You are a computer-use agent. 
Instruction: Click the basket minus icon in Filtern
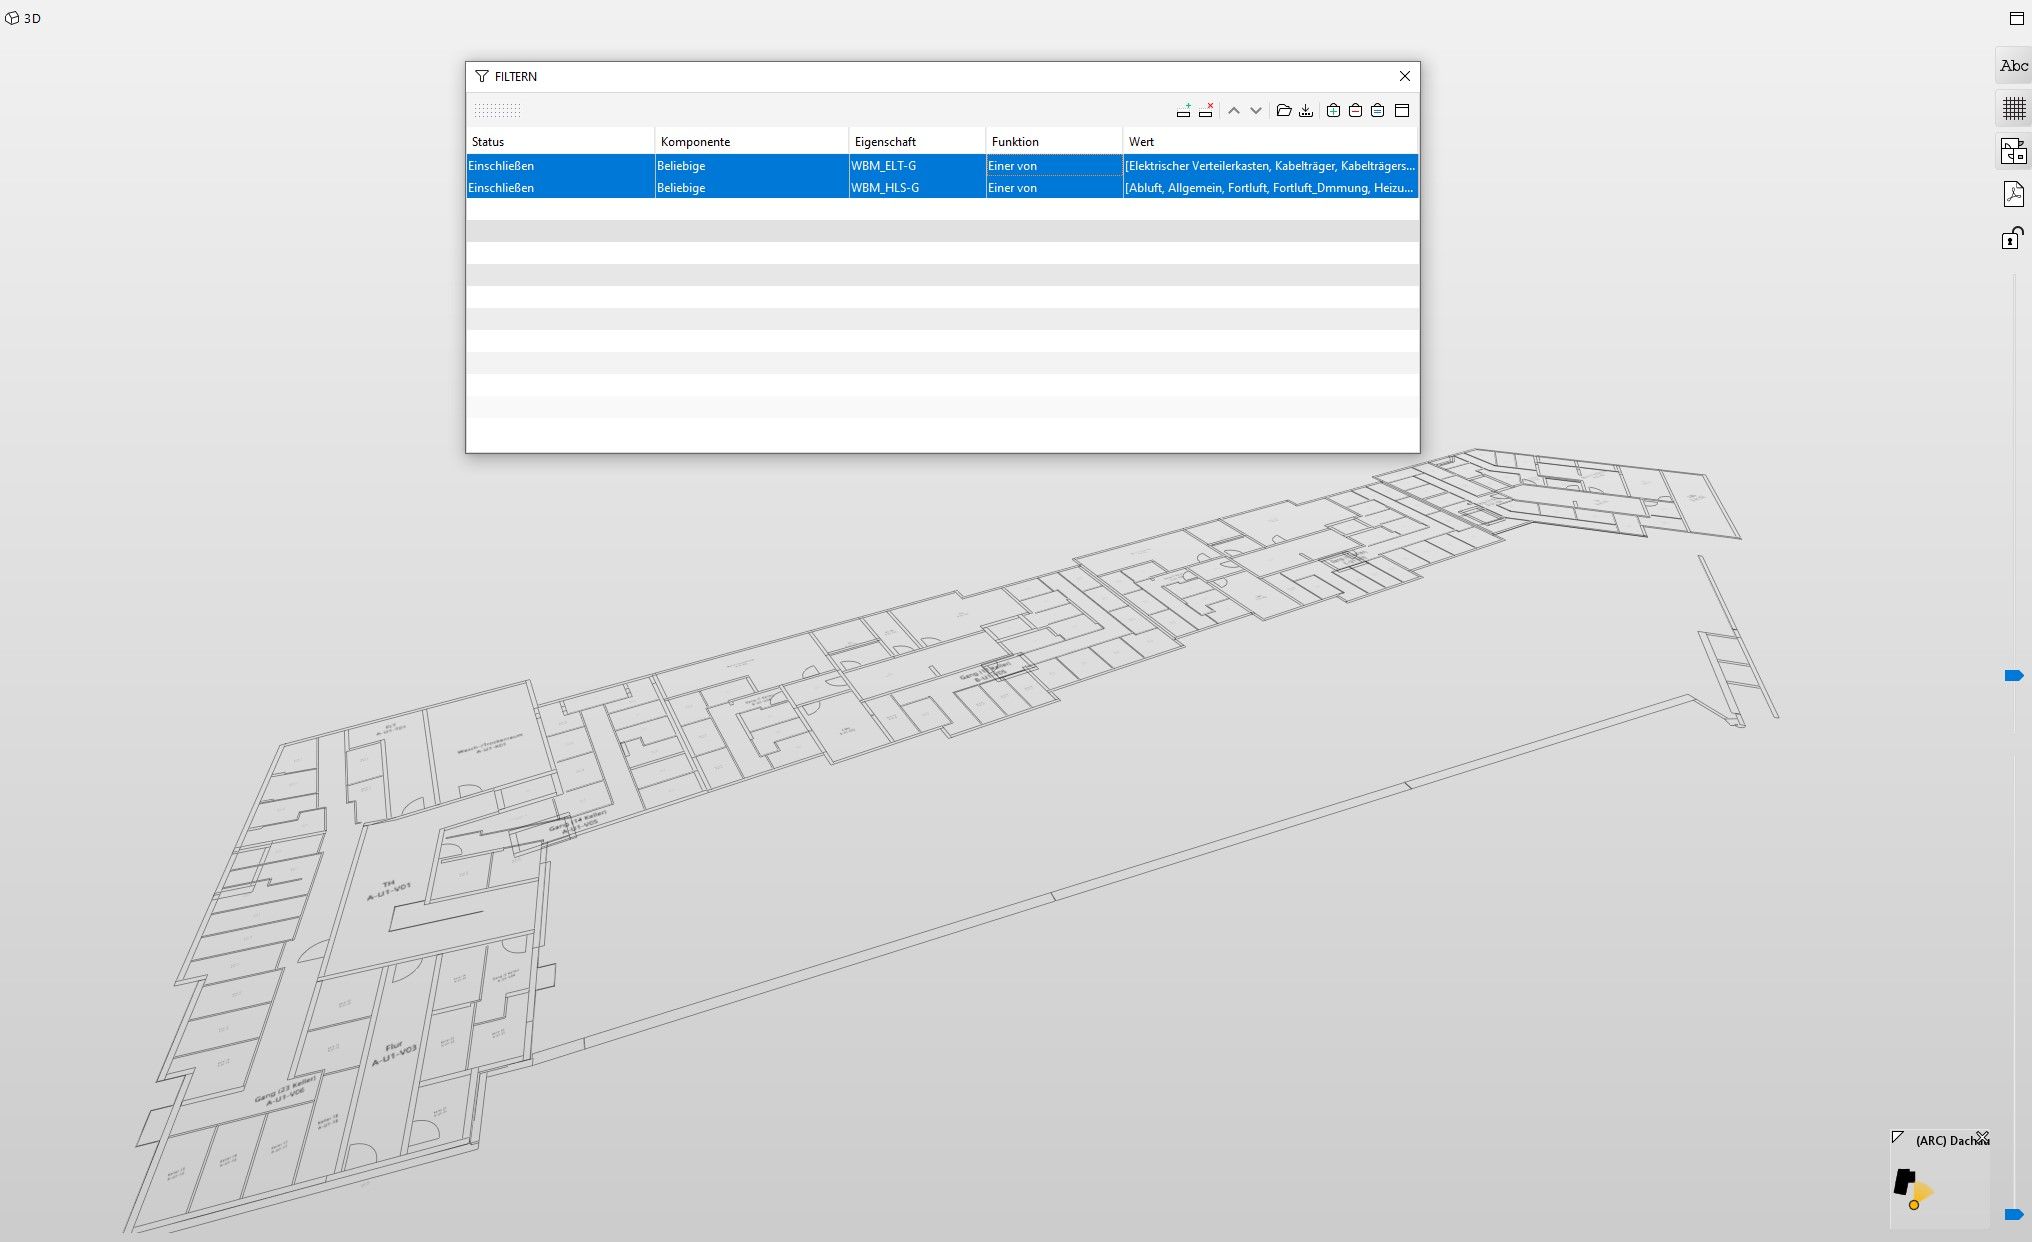click(1355, 110)
